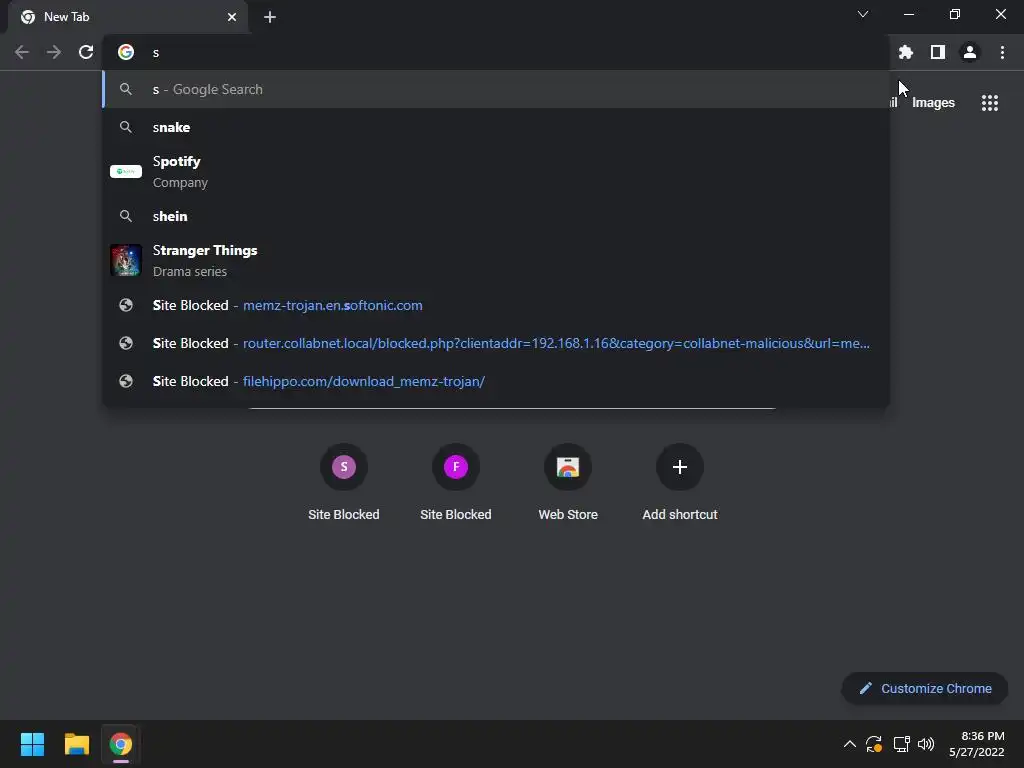
Task: Open router.collabnet.local blocked suggestion
Action: pos(496,343)
